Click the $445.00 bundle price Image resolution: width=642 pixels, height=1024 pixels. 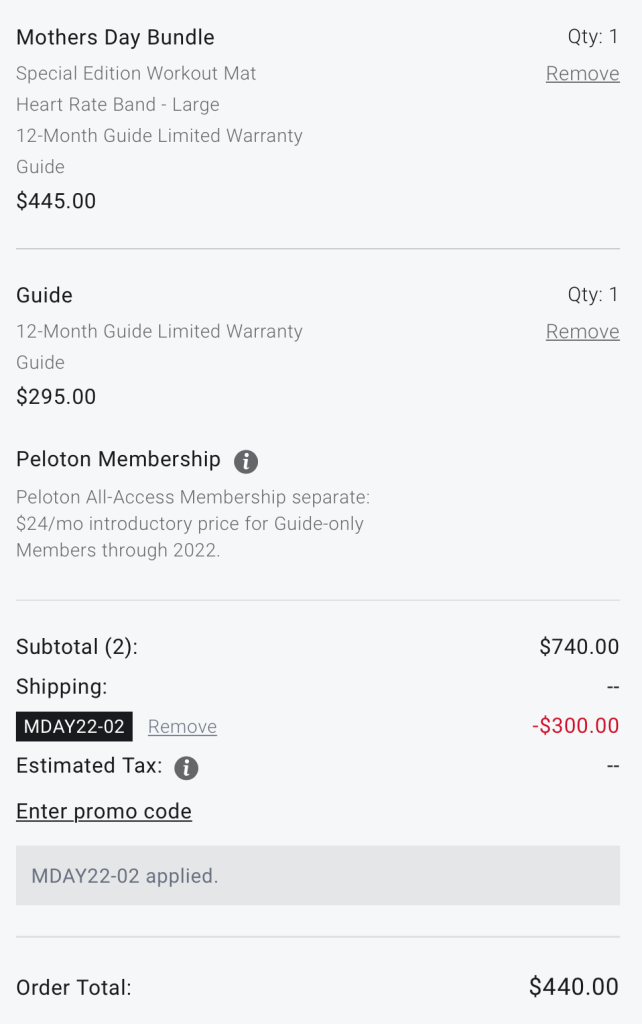pyautogui.click(x=56, y=201)
